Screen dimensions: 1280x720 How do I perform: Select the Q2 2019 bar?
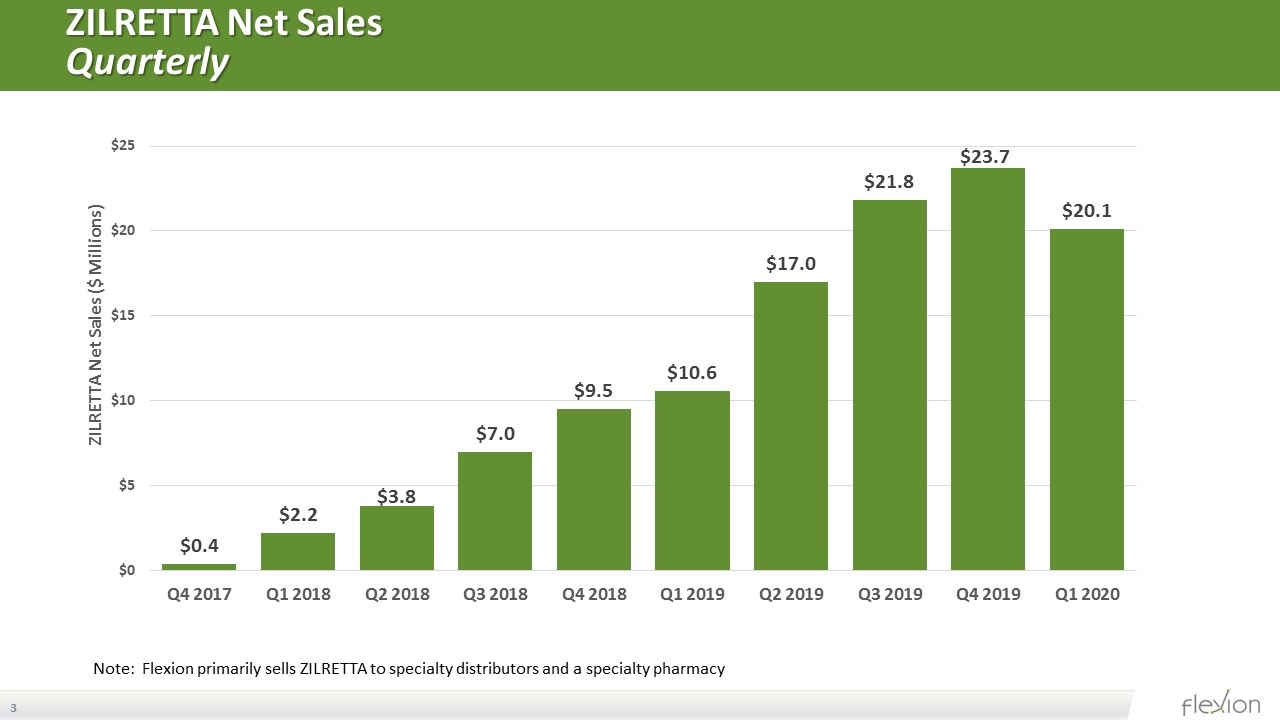pos(791,426)
